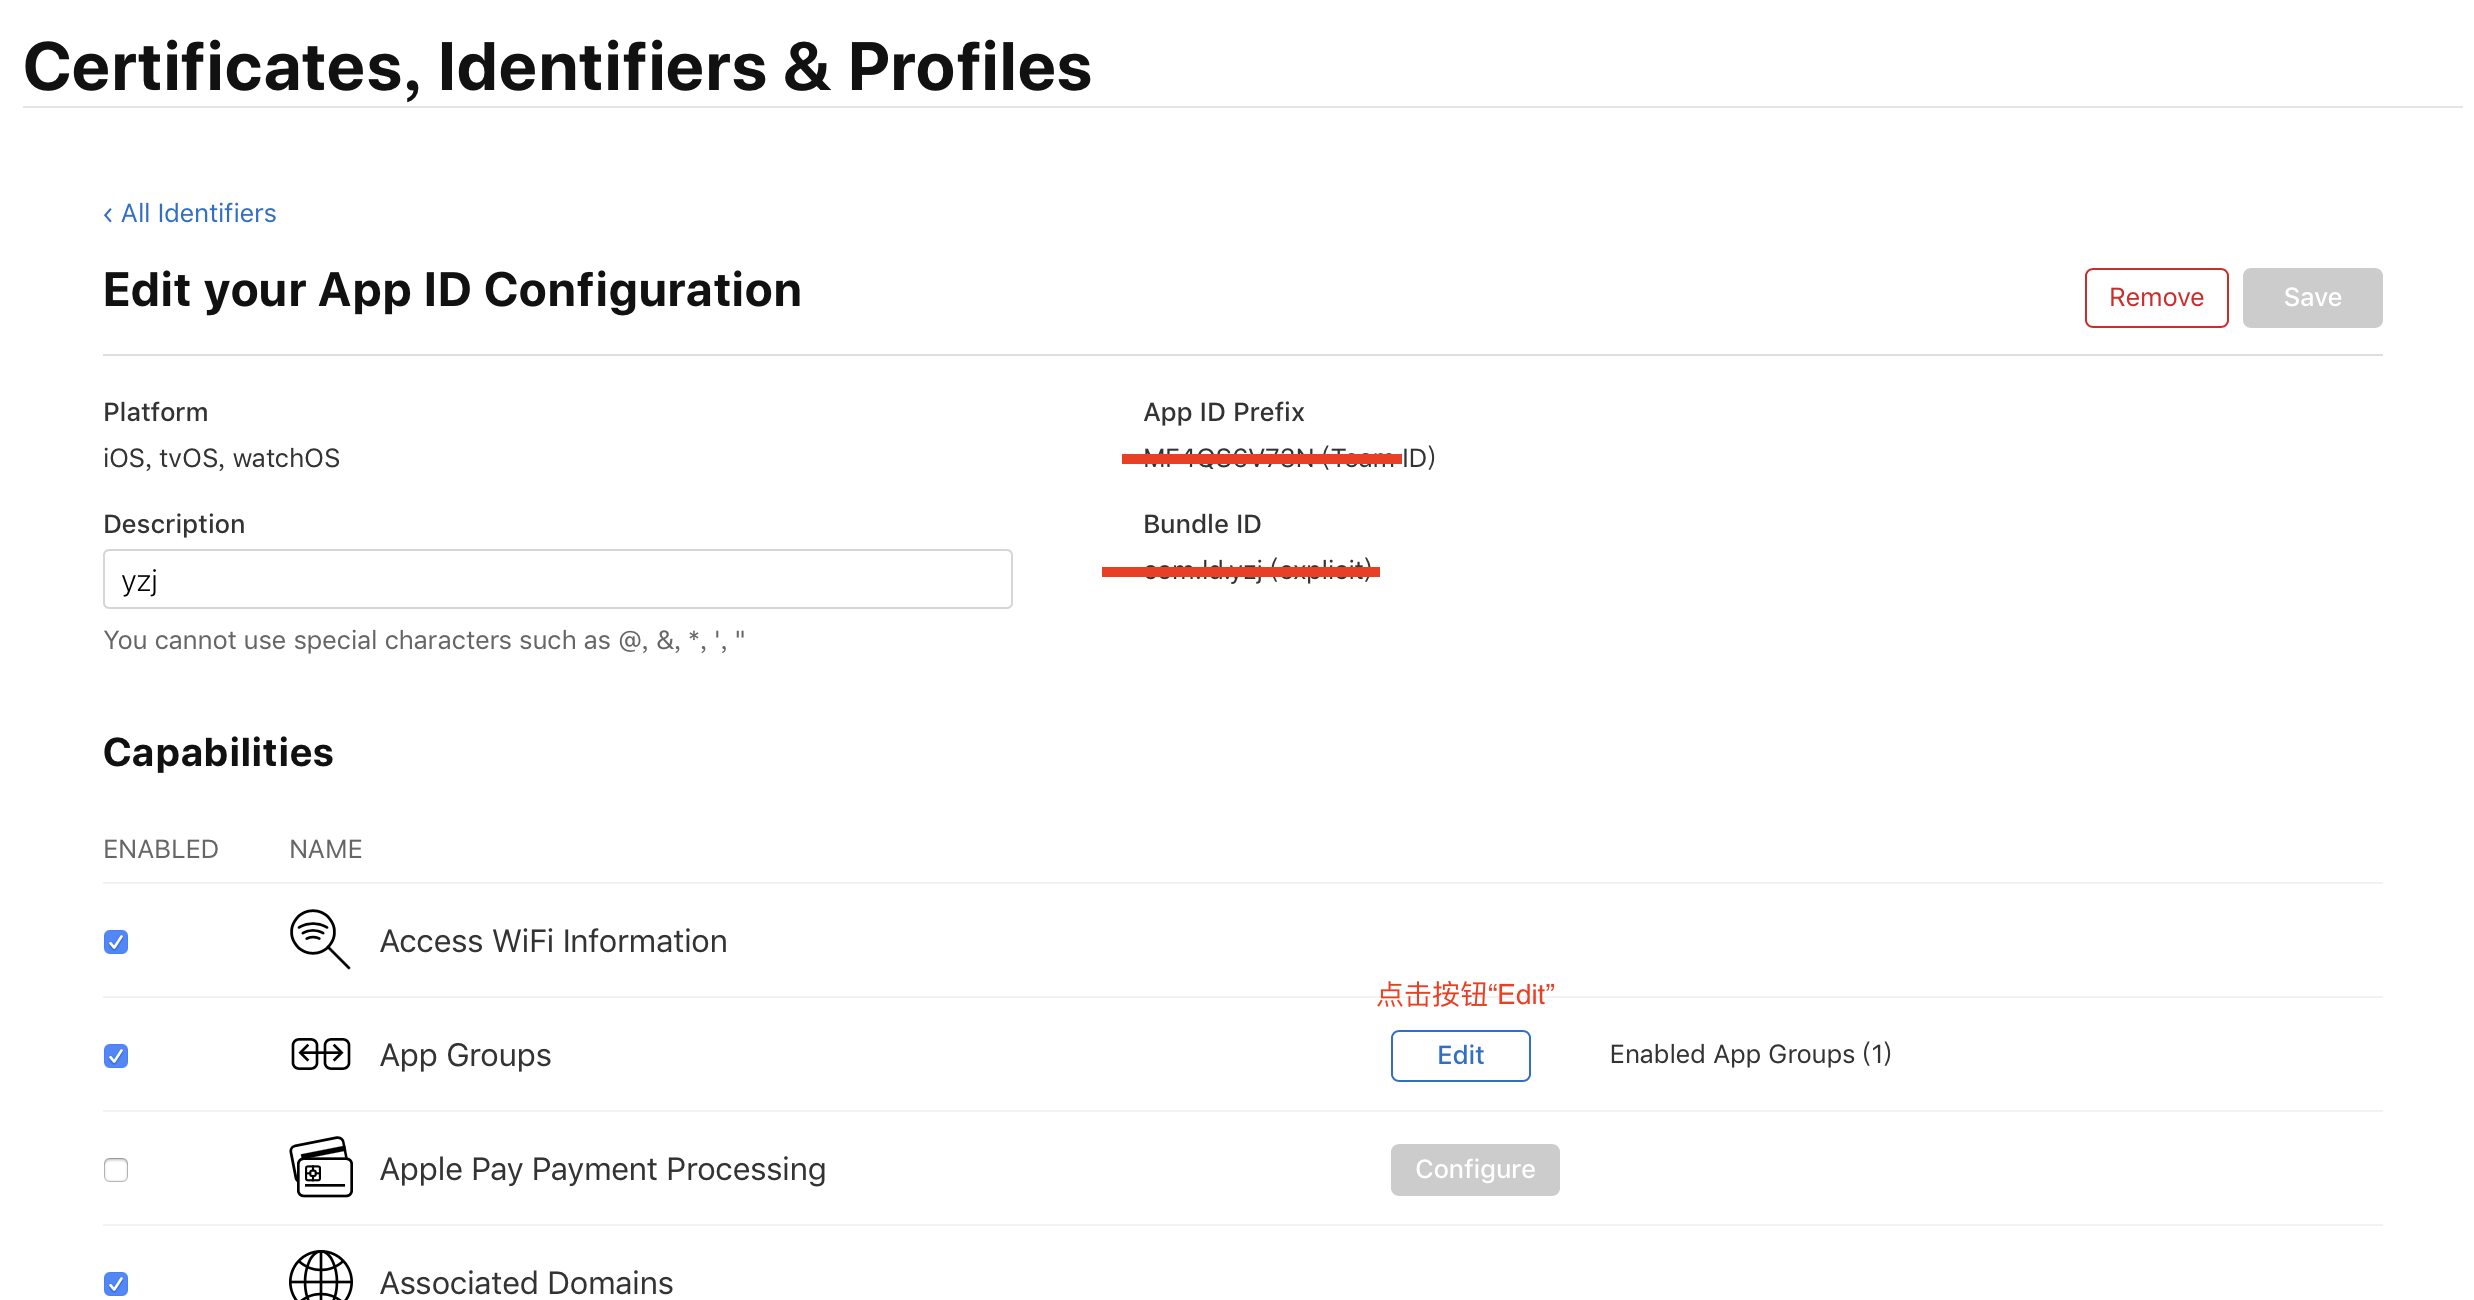Disable the Associated Domains checkbox

point(116,1284)
